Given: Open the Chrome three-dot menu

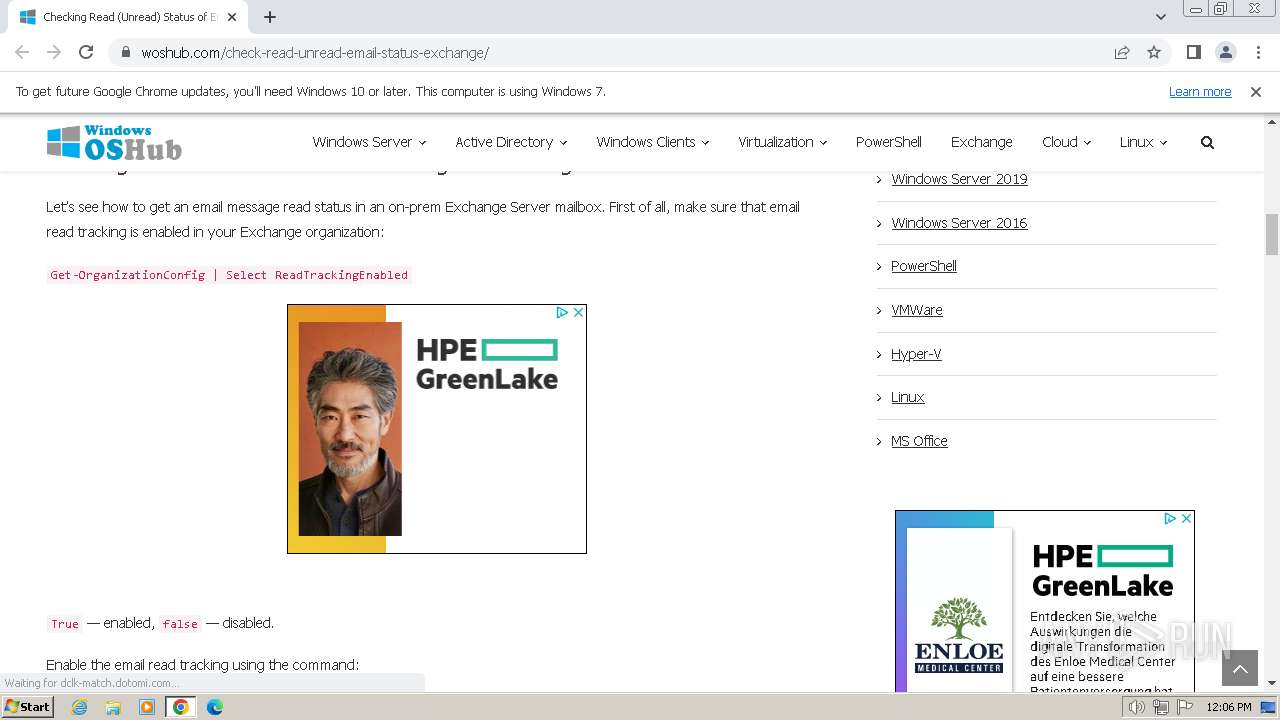Looking at the screenshot, I should (x=1258, y=52).
